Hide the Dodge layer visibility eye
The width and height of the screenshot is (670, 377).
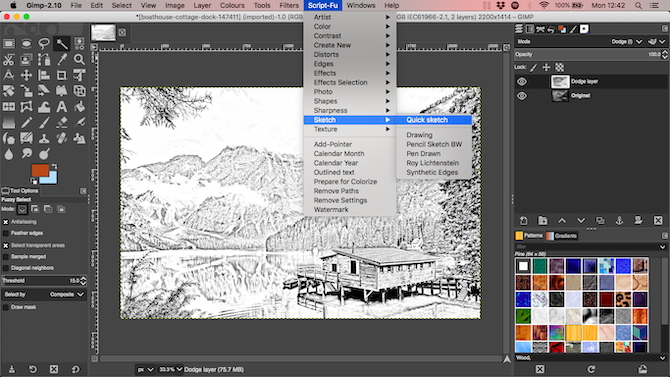coord(522,81)
